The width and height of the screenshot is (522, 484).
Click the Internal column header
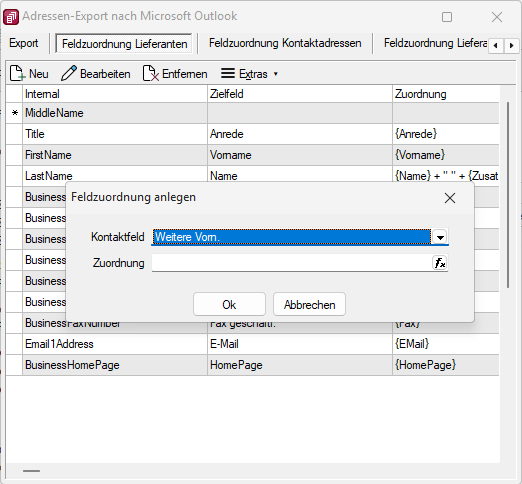(x=115, y=94)
